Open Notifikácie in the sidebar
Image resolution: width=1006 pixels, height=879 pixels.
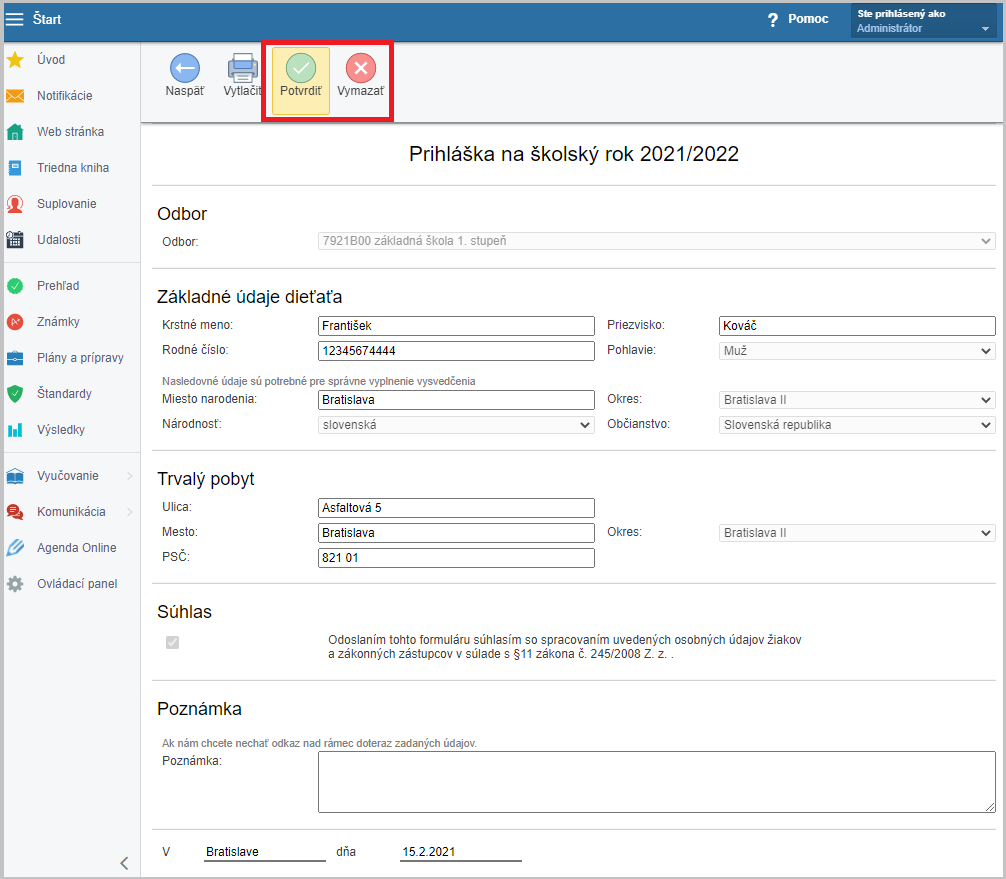point(64,96)
